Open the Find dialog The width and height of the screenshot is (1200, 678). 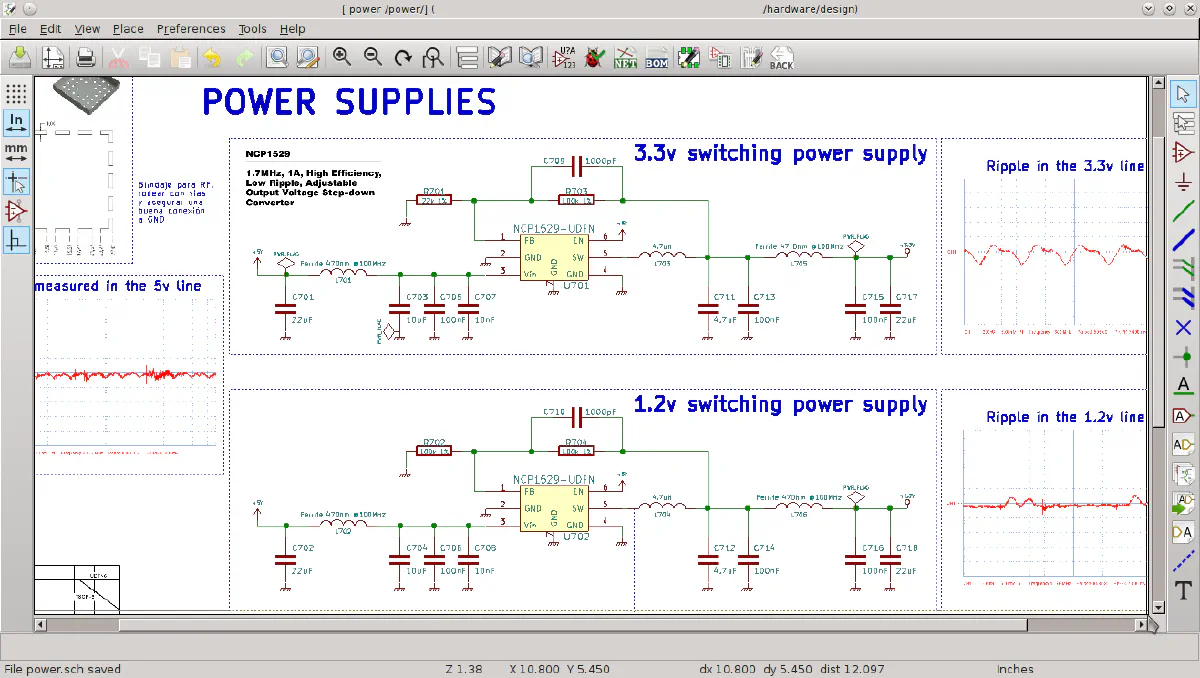277,57
